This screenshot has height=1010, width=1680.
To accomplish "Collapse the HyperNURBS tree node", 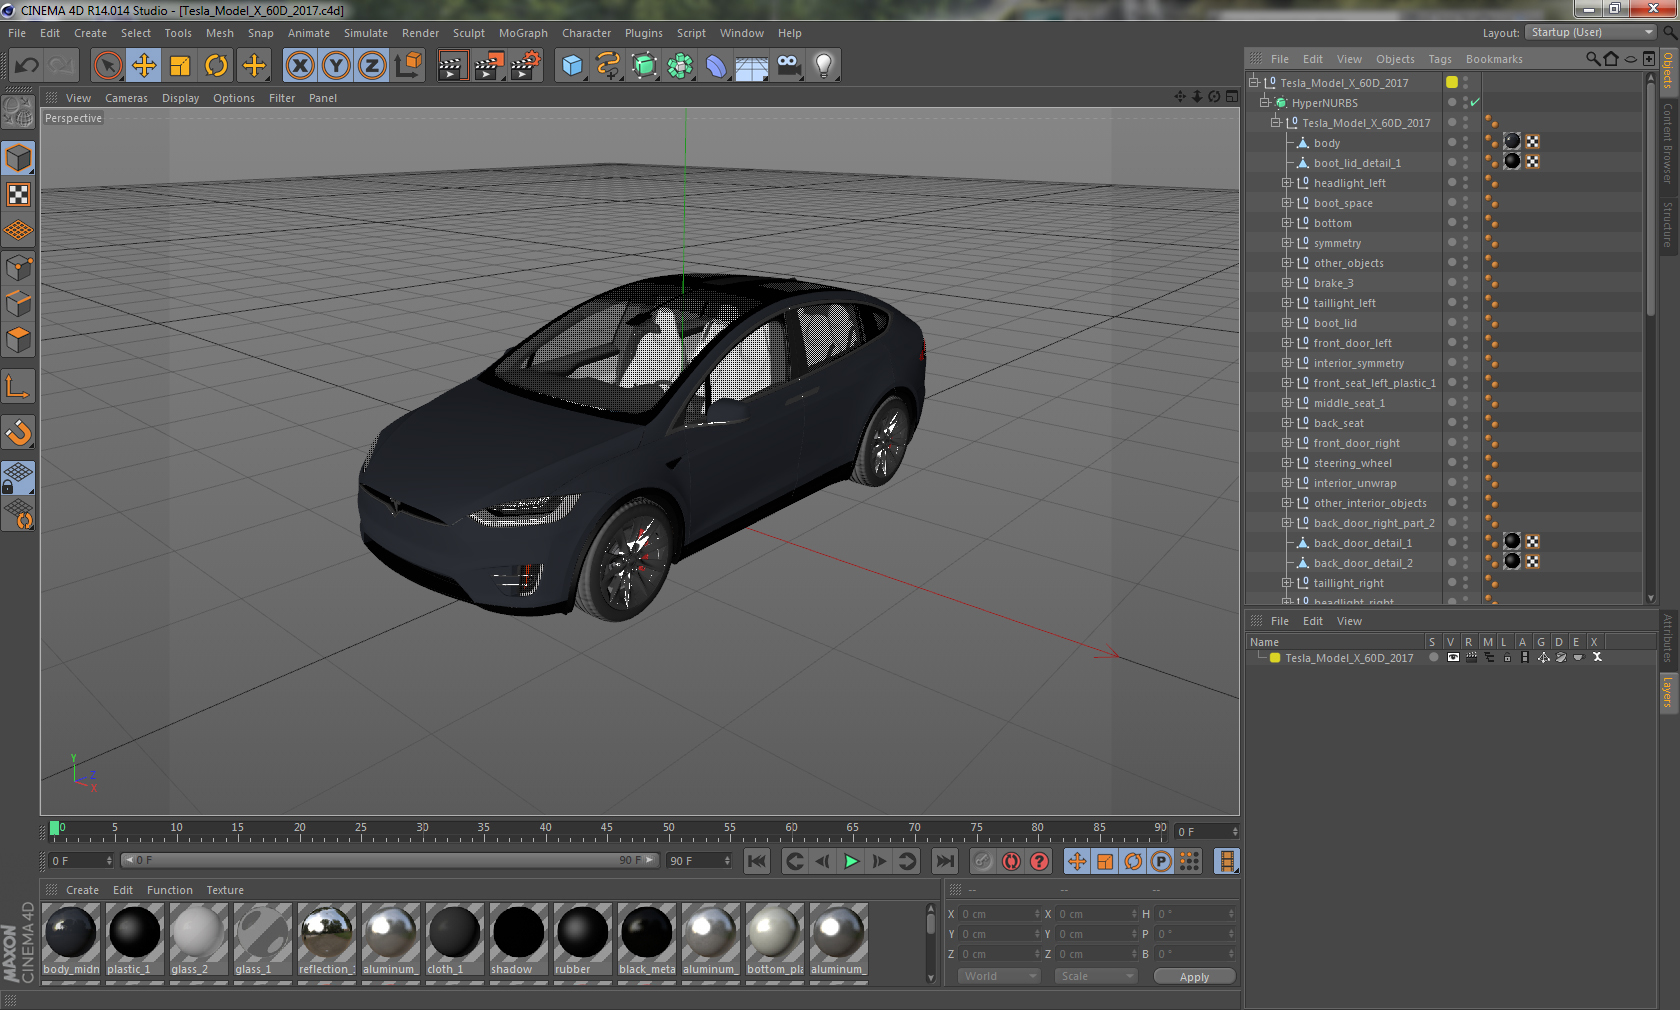I will (1264, 103).
